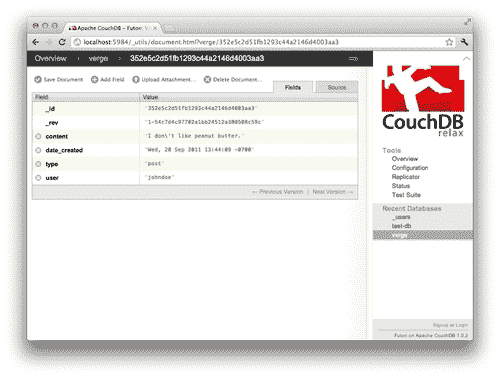This screenshot has width=500, height=378.
Task: Edit the content value about peanut butter
Action: coord(194,136)
